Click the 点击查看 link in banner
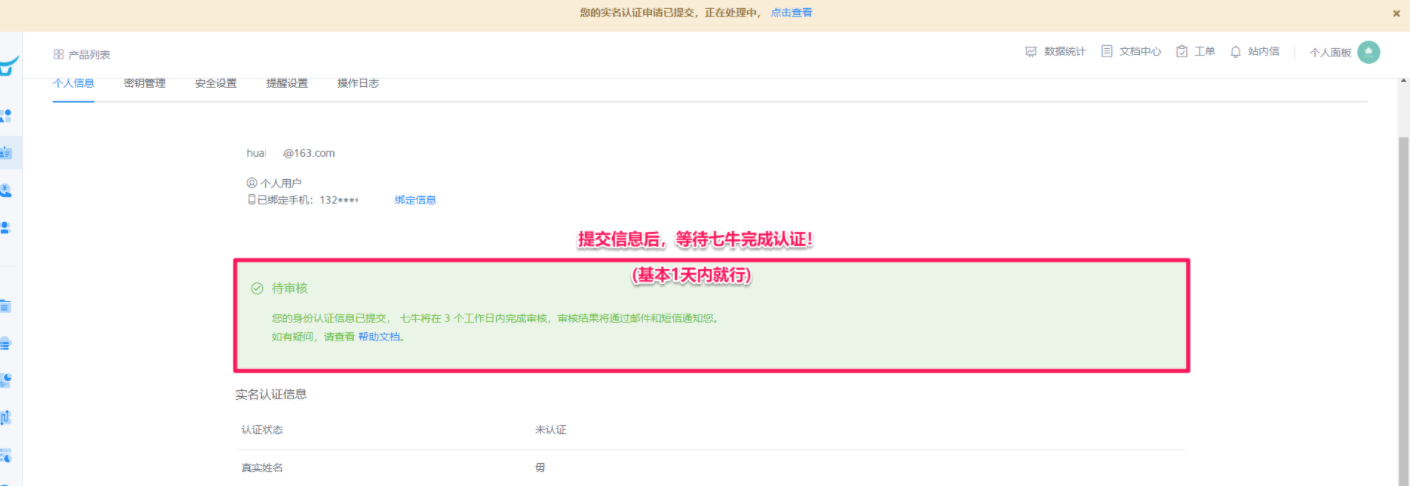 tap(791, 13)
